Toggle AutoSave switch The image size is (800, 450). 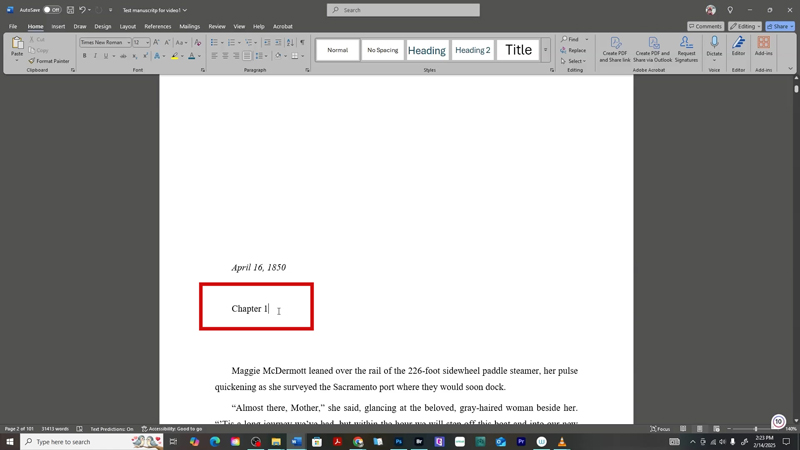(x=52, y=10)
